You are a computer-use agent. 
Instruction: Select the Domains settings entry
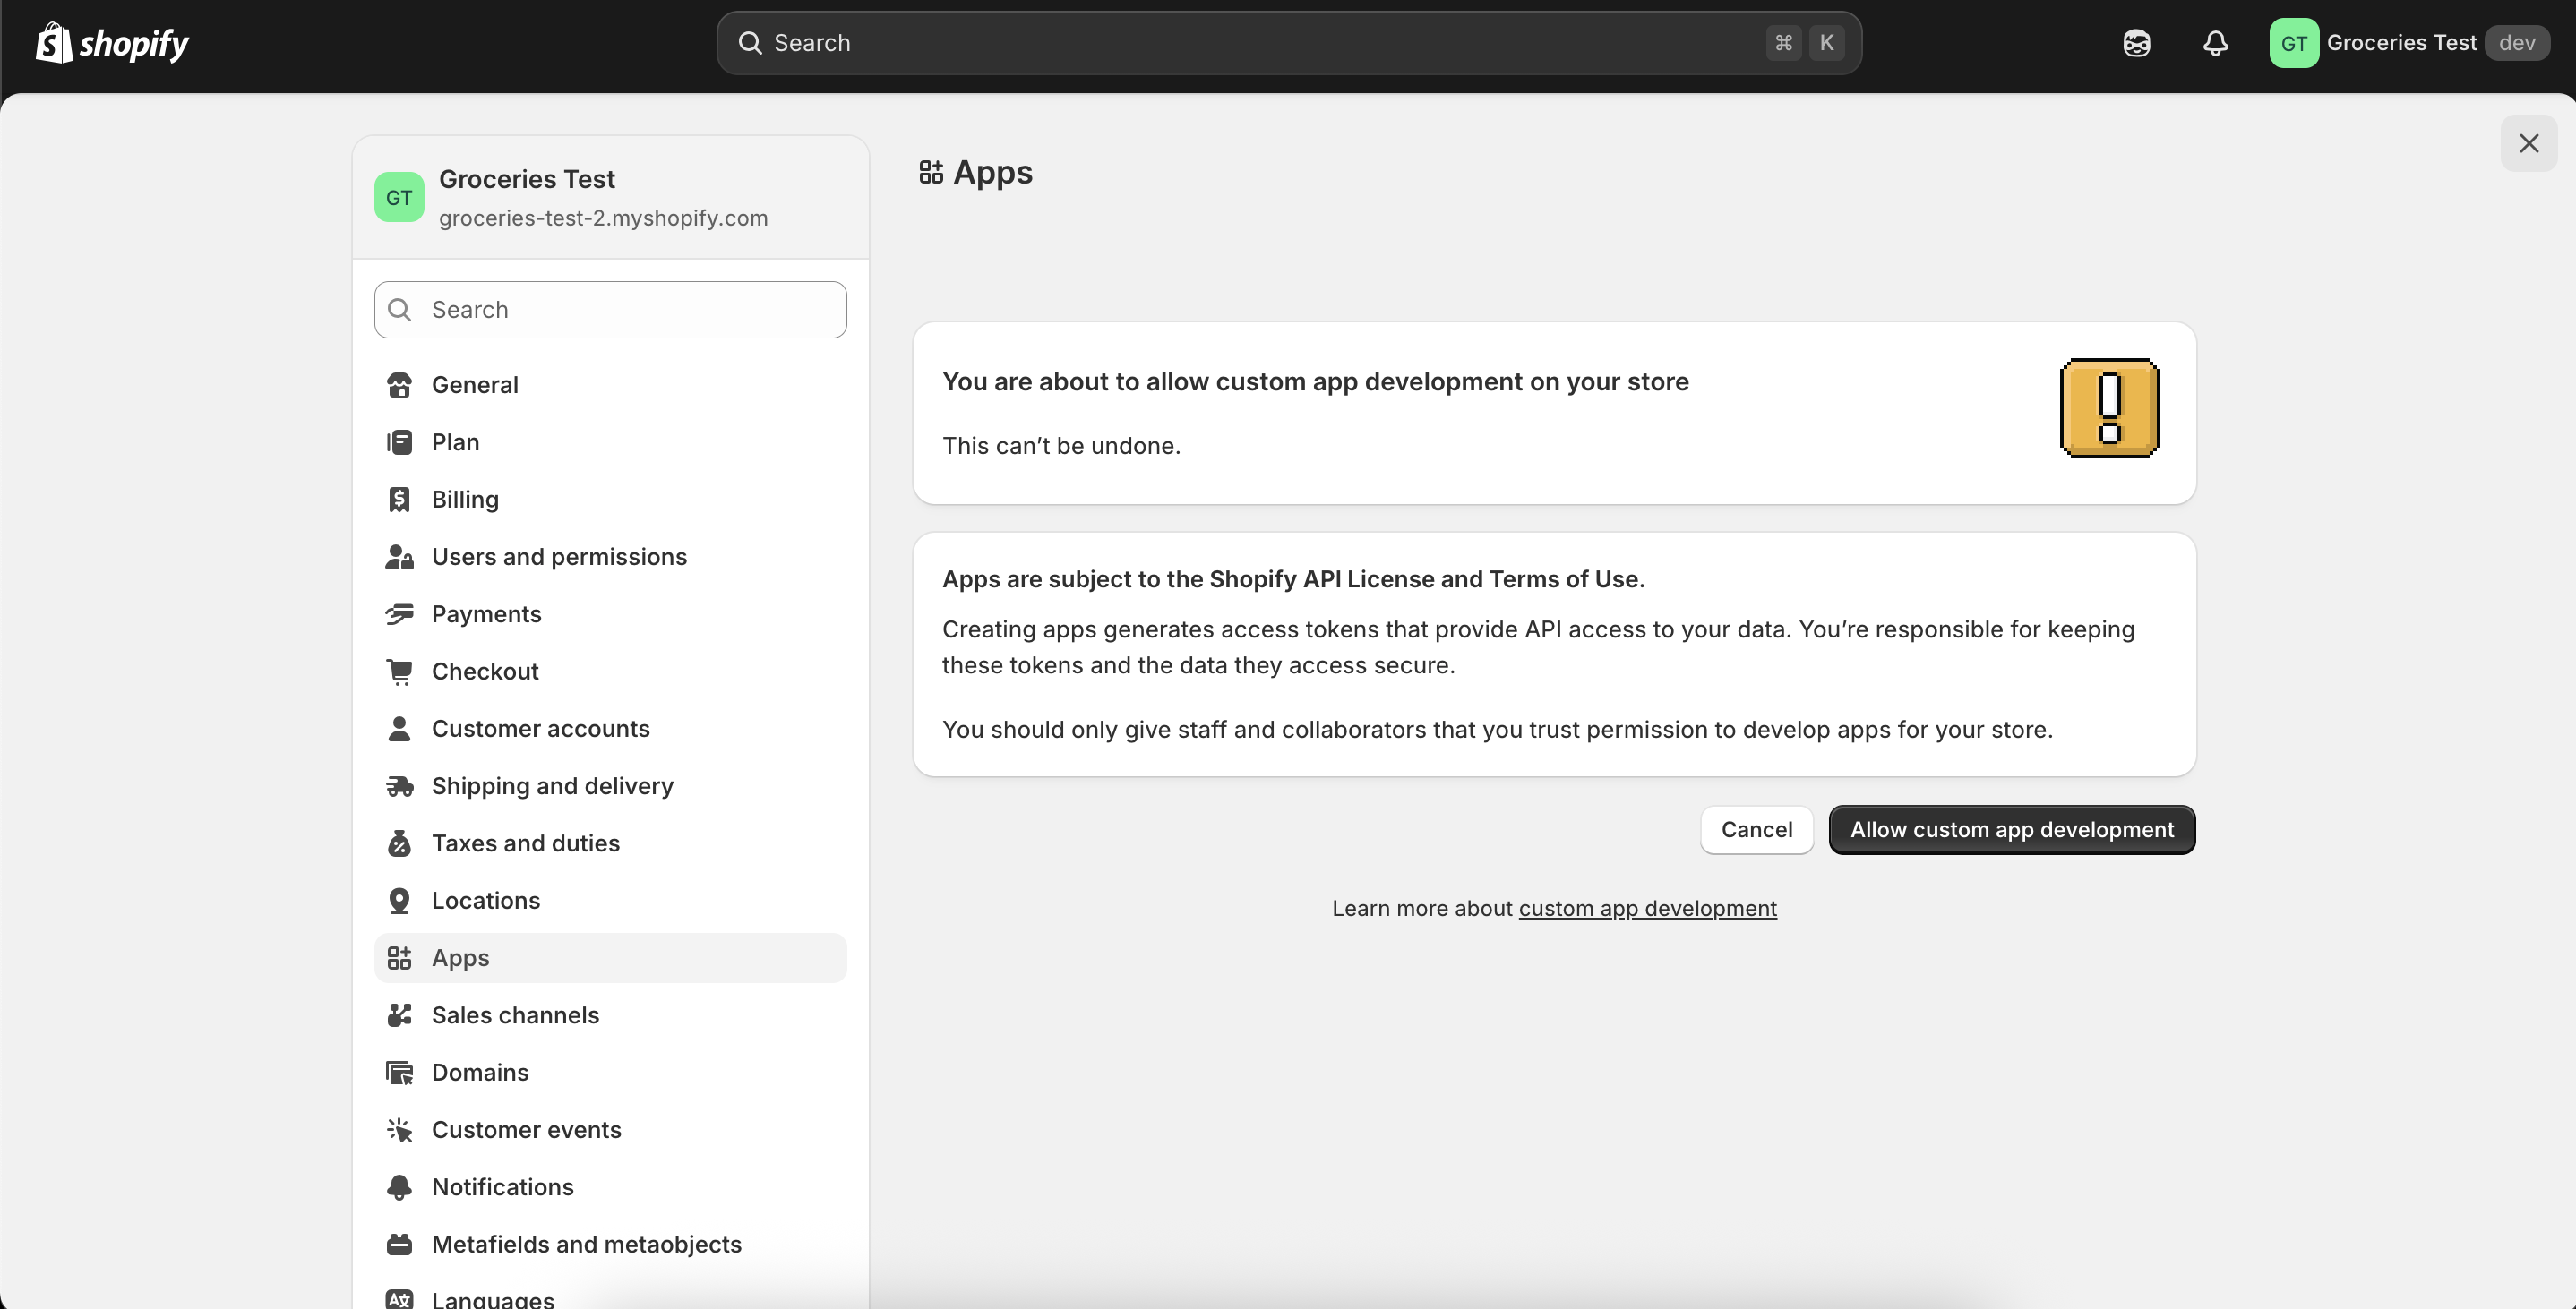coord(480,1072)
